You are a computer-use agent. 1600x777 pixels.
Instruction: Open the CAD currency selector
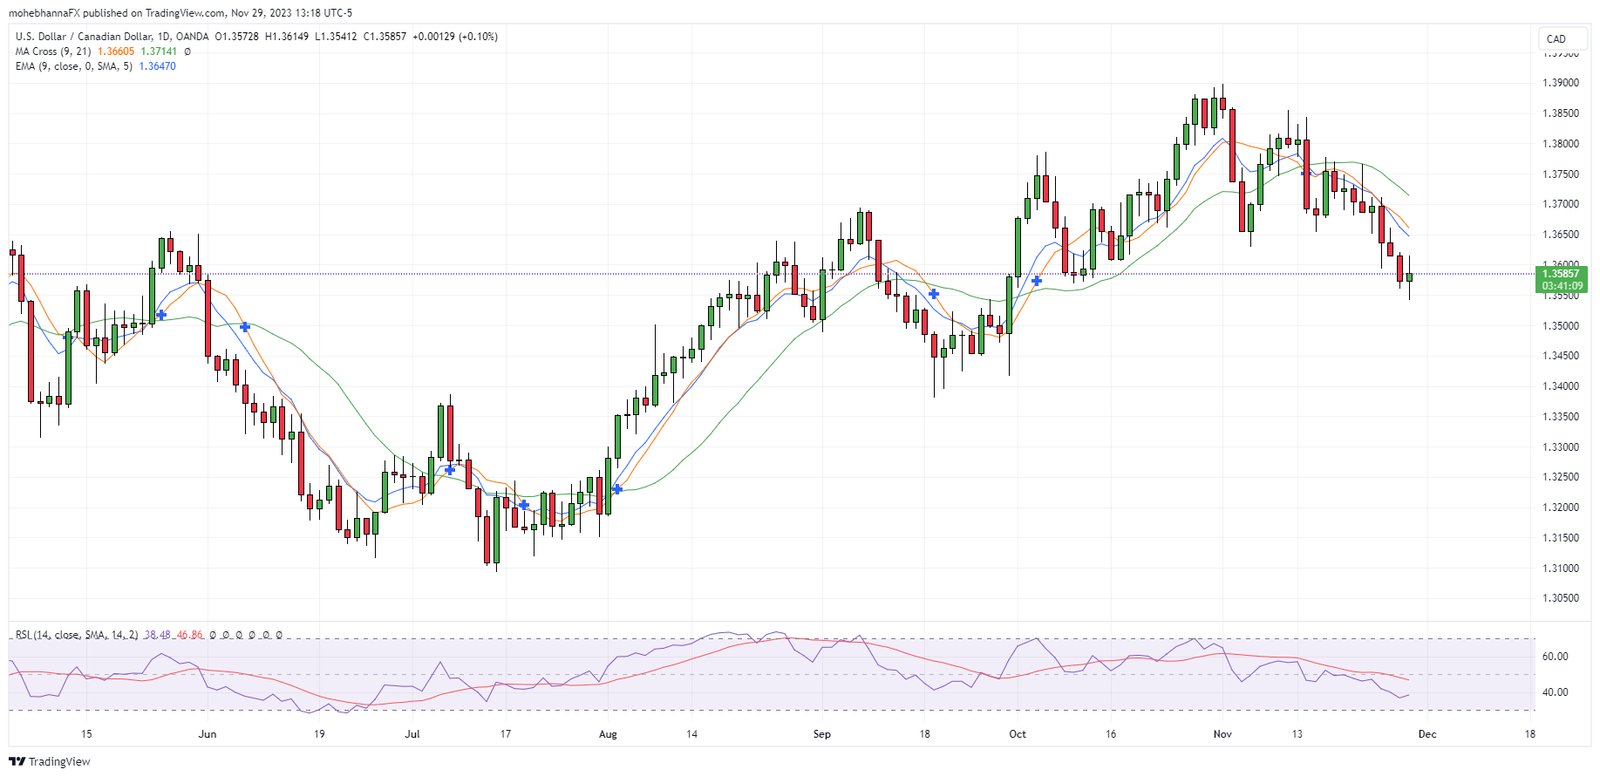point(1557,39)
